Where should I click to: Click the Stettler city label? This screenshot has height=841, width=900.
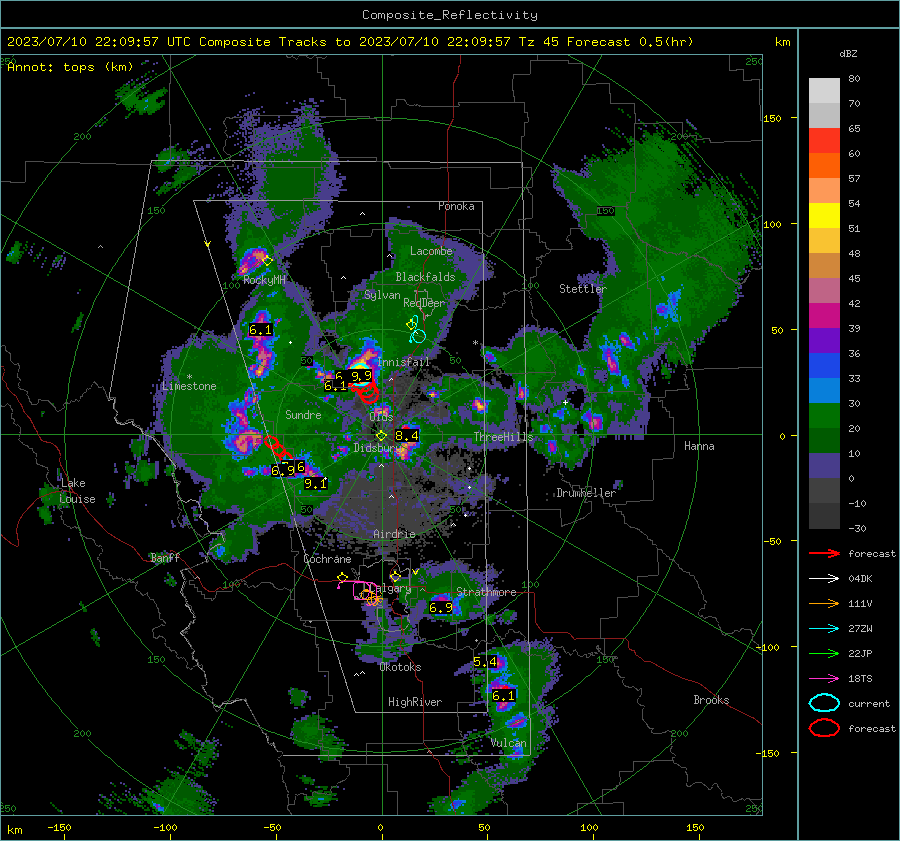tap(583, 289)
